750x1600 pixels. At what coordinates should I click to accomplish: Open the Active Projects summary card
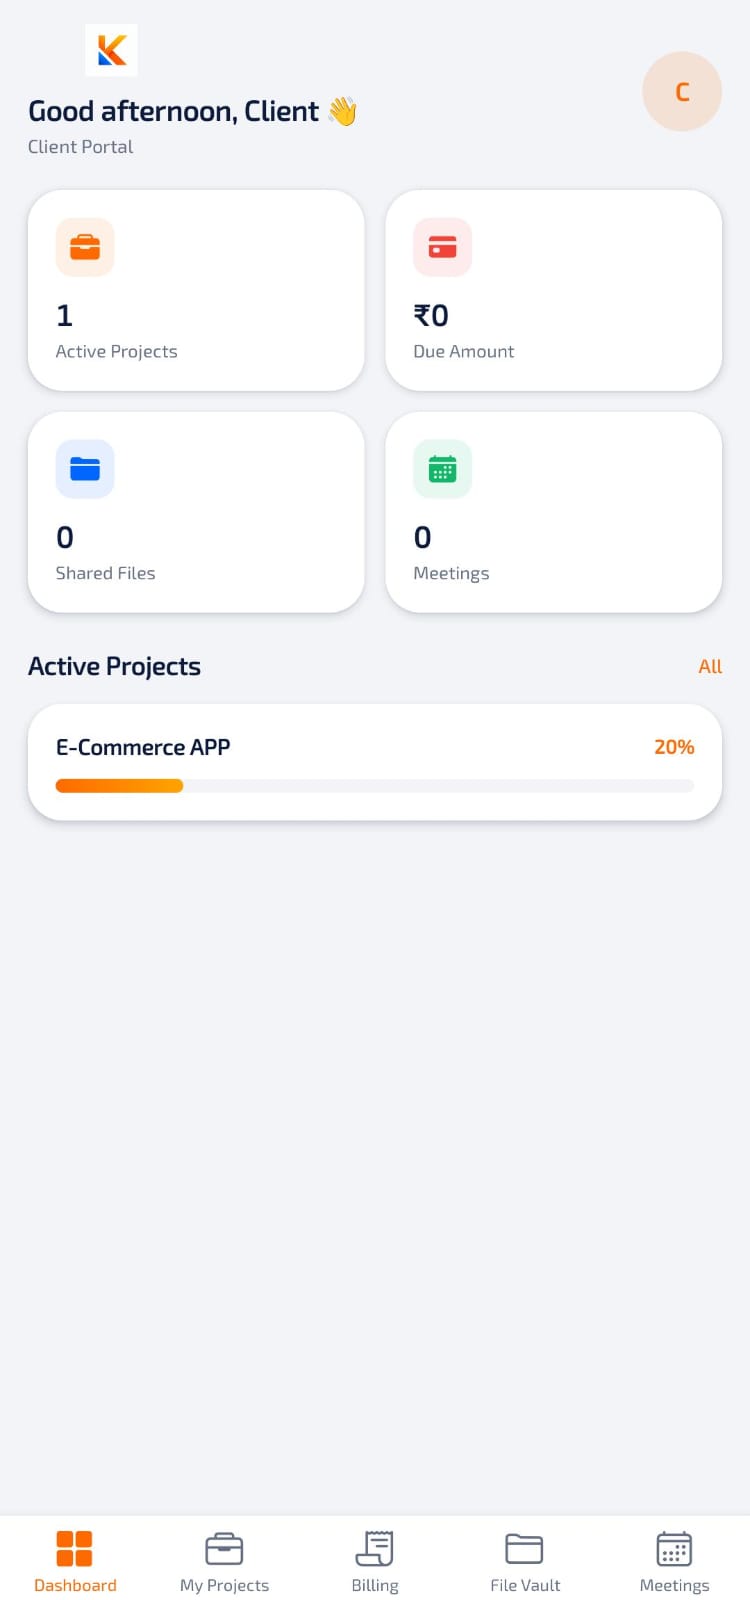[196, 290]
